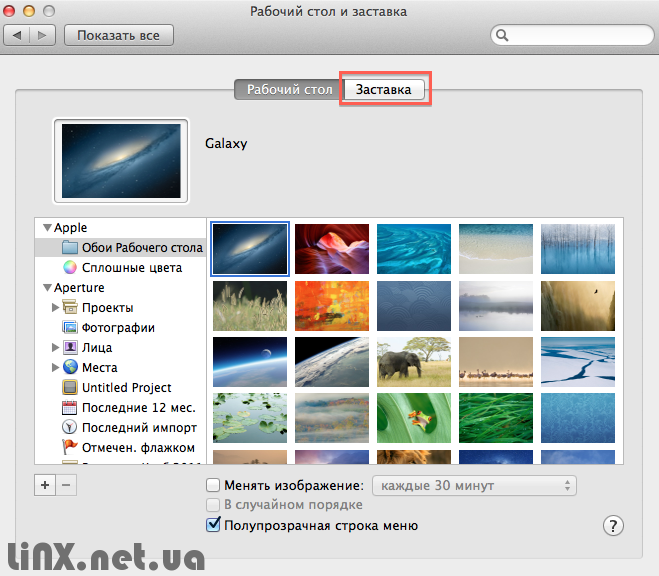
Task: Go forward with the right arrow button
Action: coord(42,35)
